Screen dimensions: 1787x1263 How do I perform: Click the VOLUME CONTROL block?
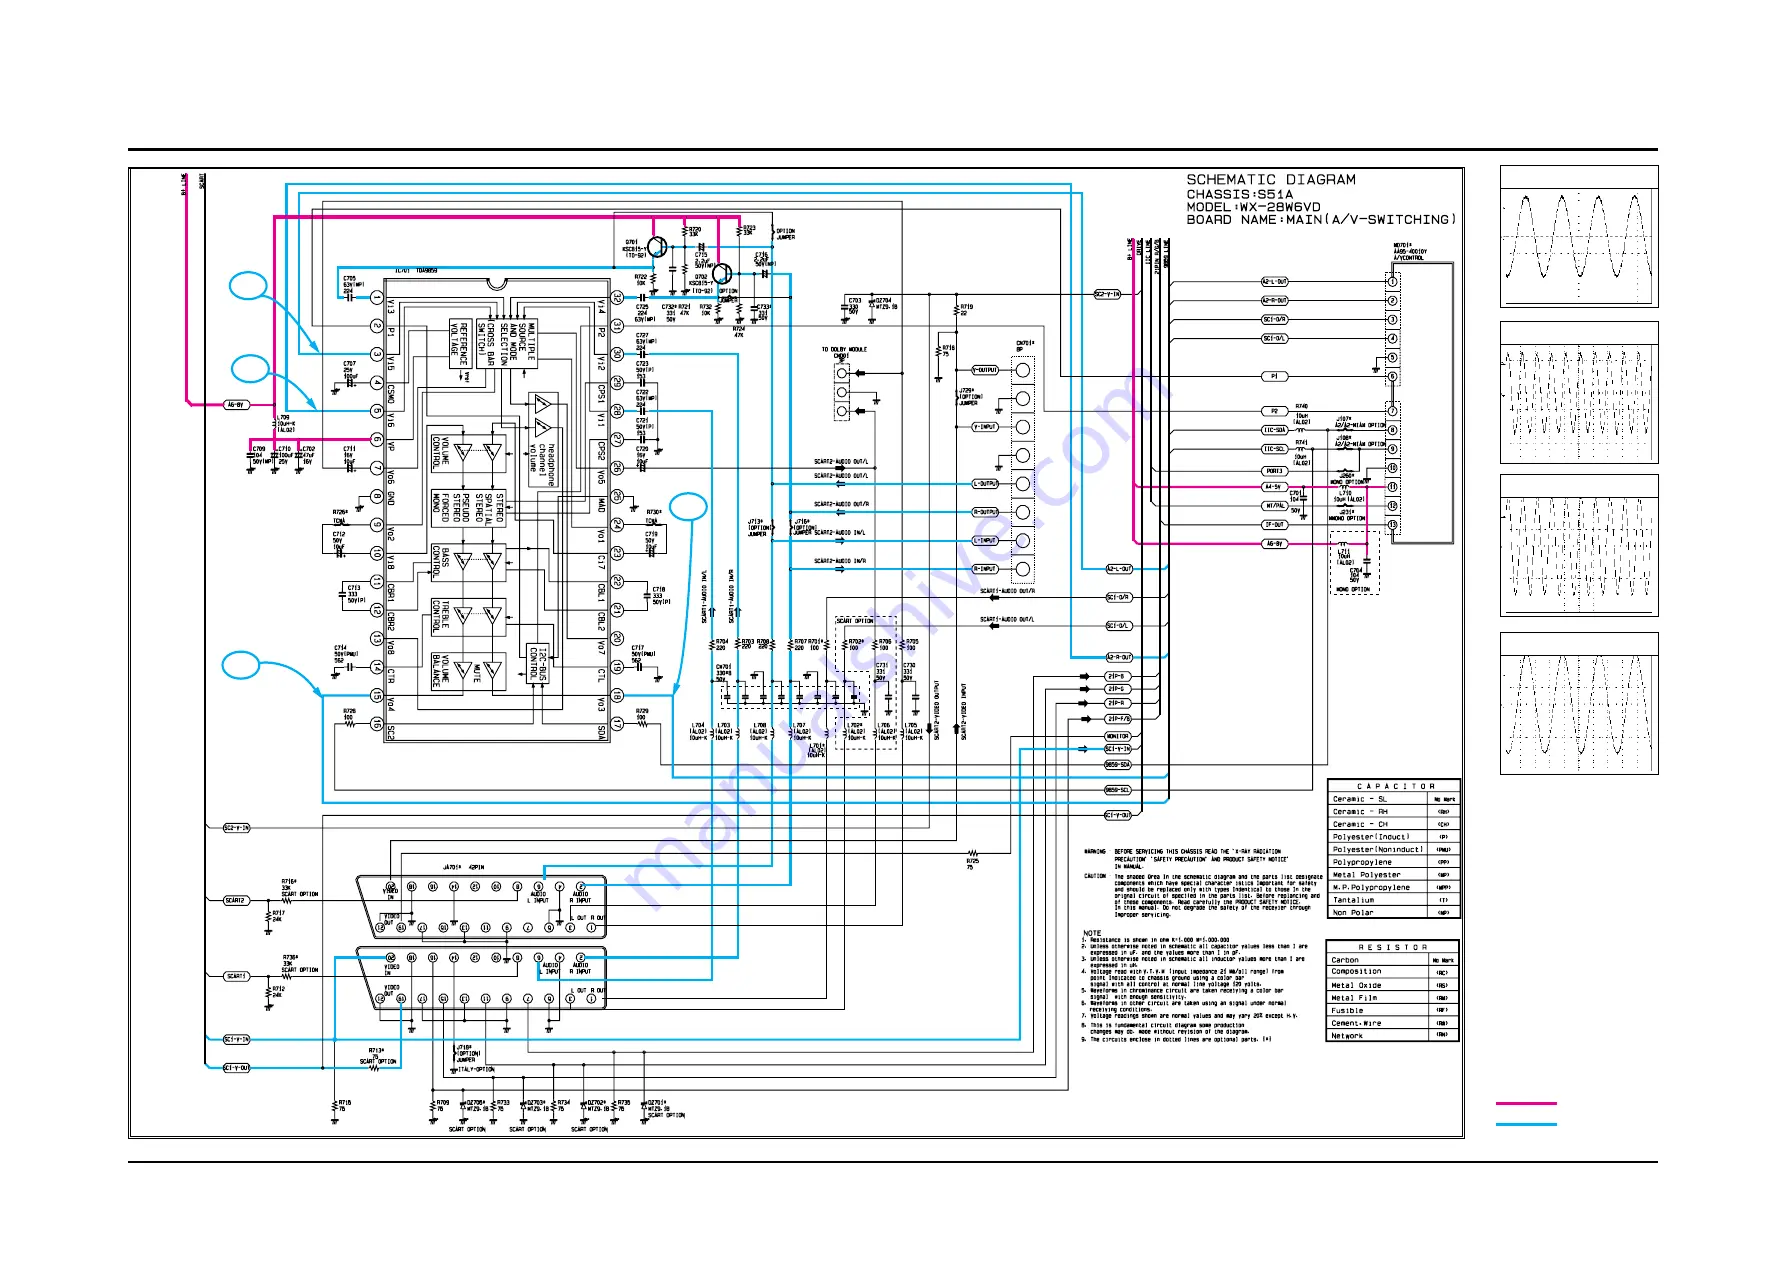click(468, 453)
